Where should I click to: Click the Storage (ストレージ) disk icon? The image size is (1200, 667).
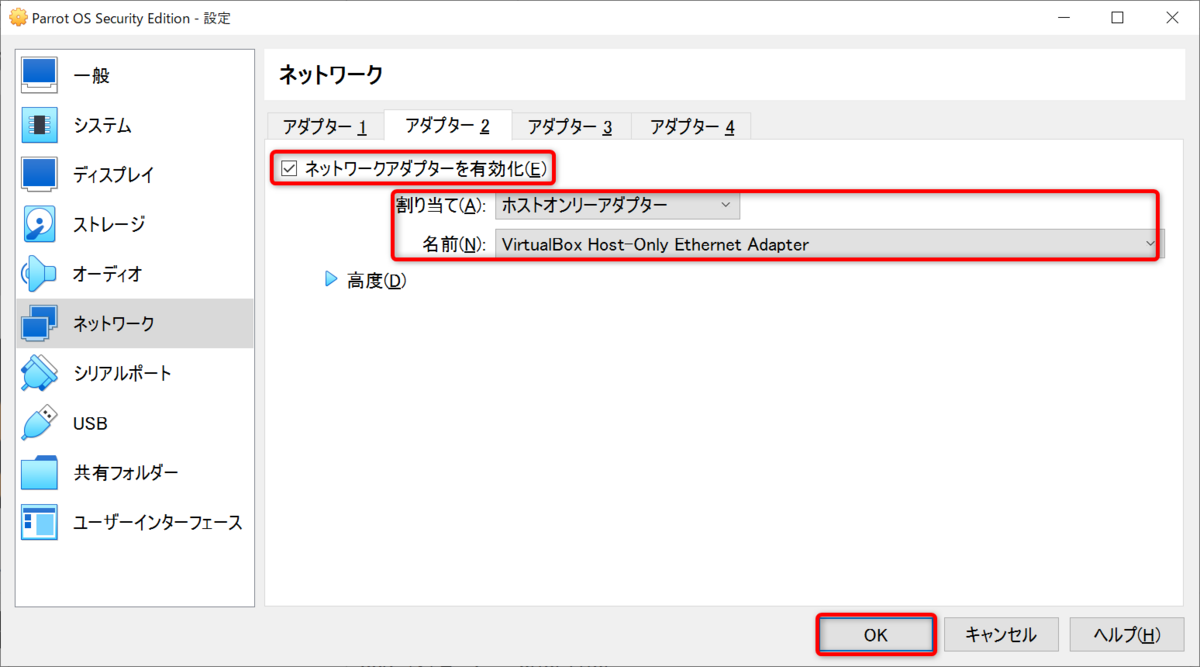(x=40, y=224)
